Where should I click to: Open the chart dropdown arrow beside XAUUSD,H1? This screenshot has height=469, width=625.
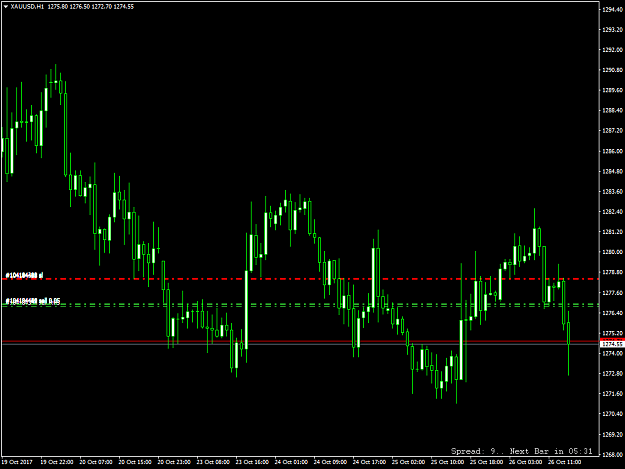tap(6, 7)
